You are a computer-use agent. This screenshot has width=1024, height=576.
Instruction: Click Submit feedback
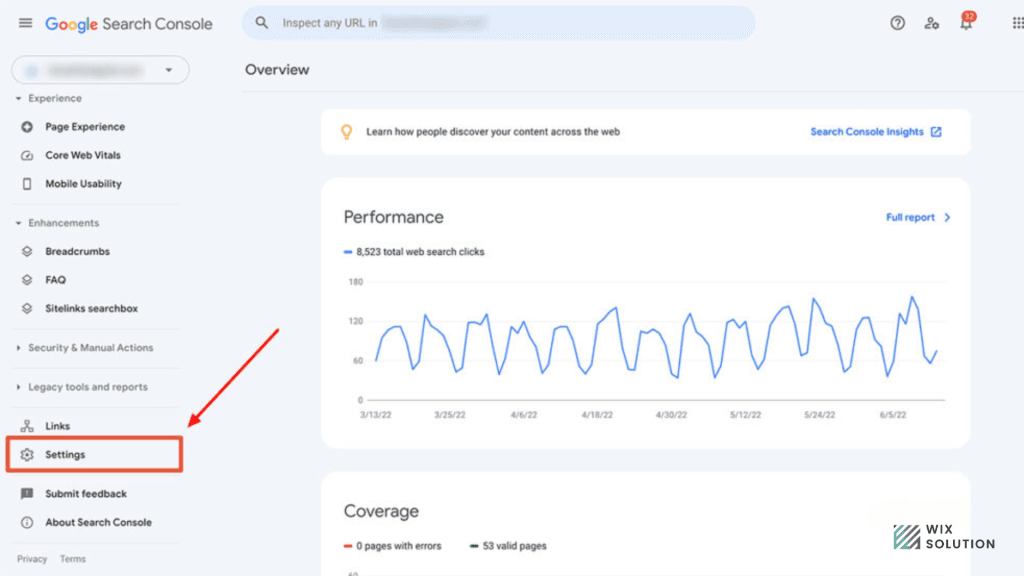[x=86, y=494]
